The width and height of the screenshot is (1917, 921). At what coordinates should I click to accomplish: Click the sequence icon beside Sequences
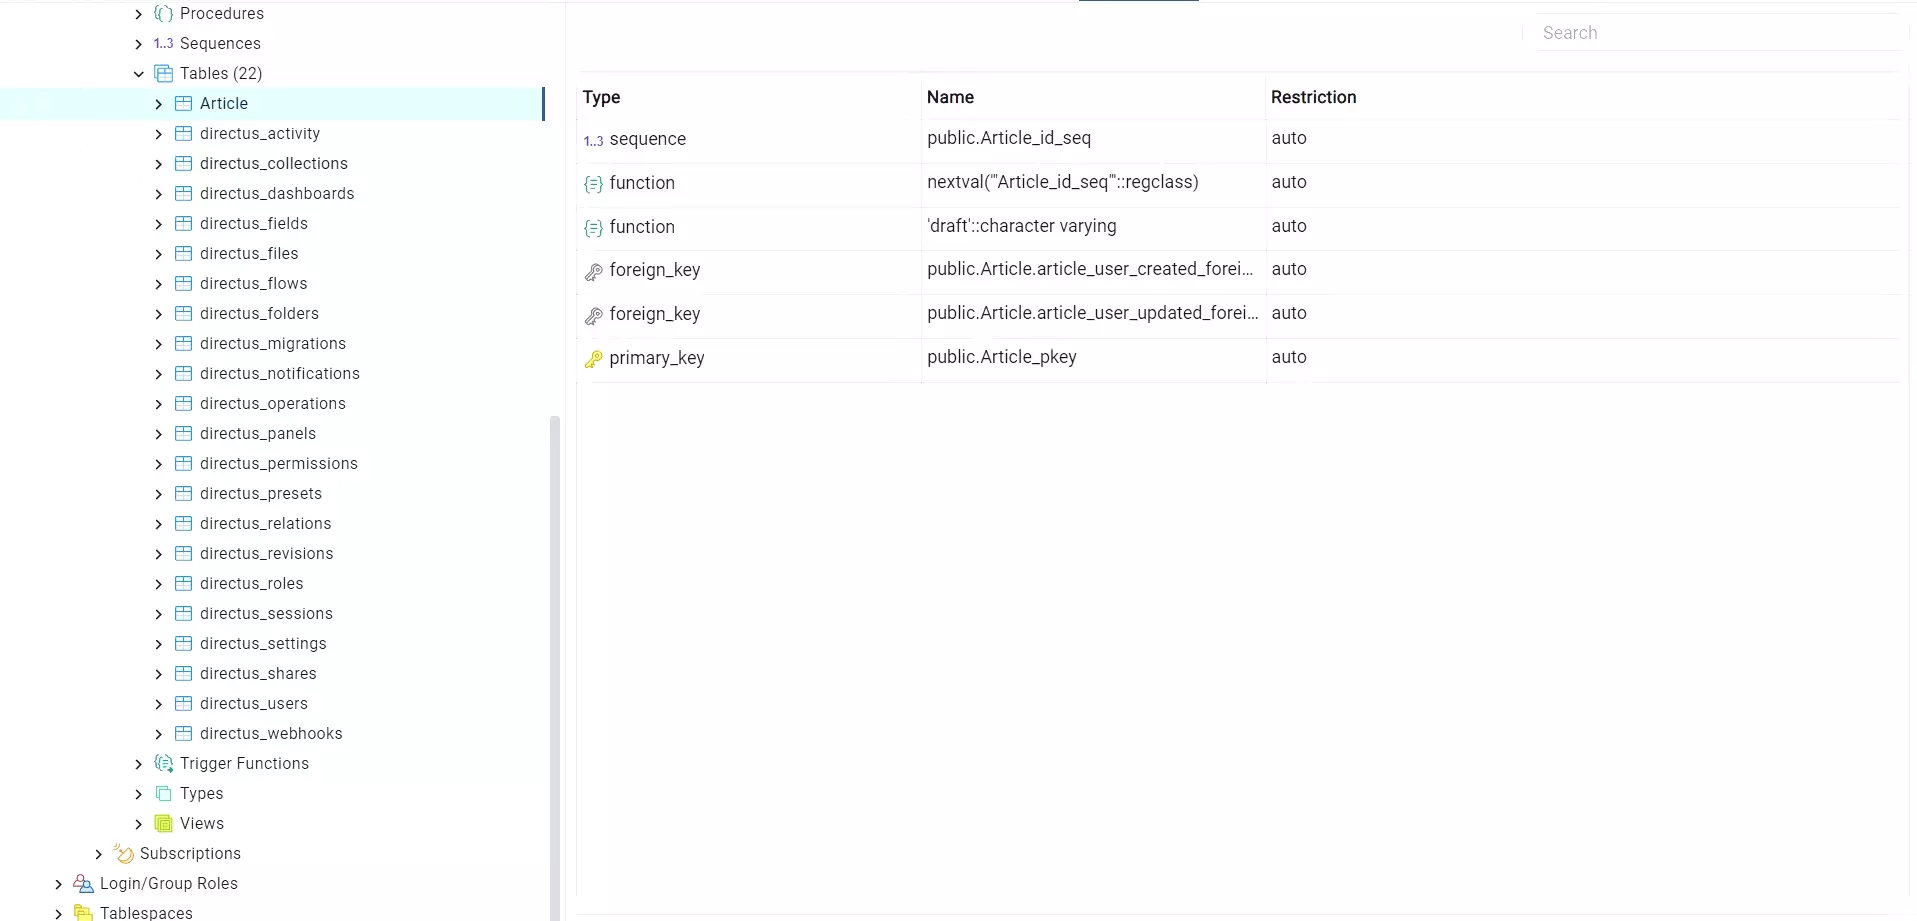point(162,44)
